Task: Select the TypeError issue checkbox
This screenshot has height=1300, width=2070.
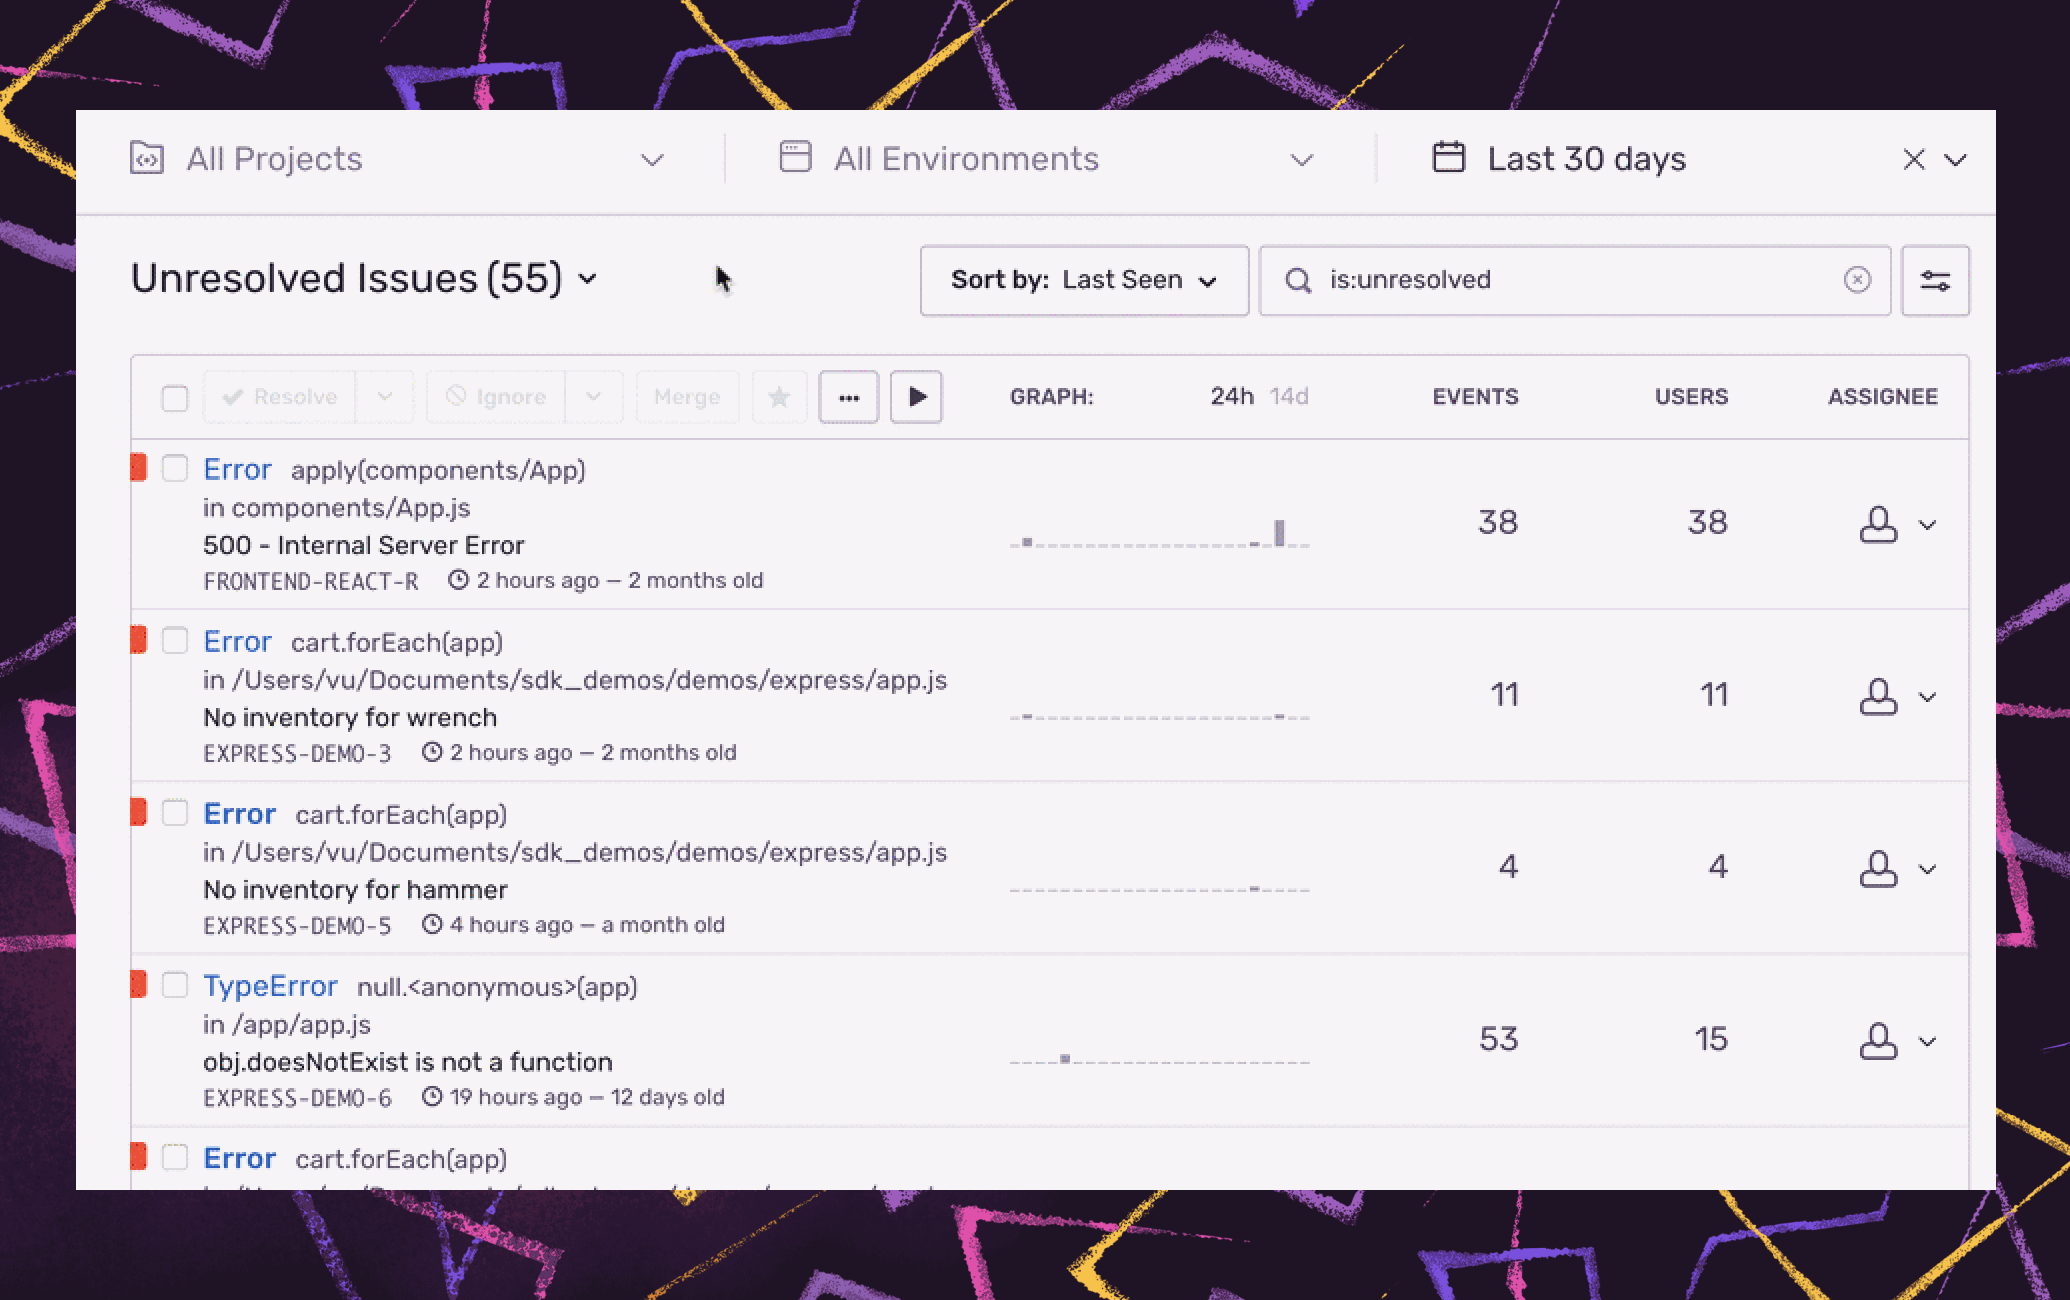Action: coord(175,985)
